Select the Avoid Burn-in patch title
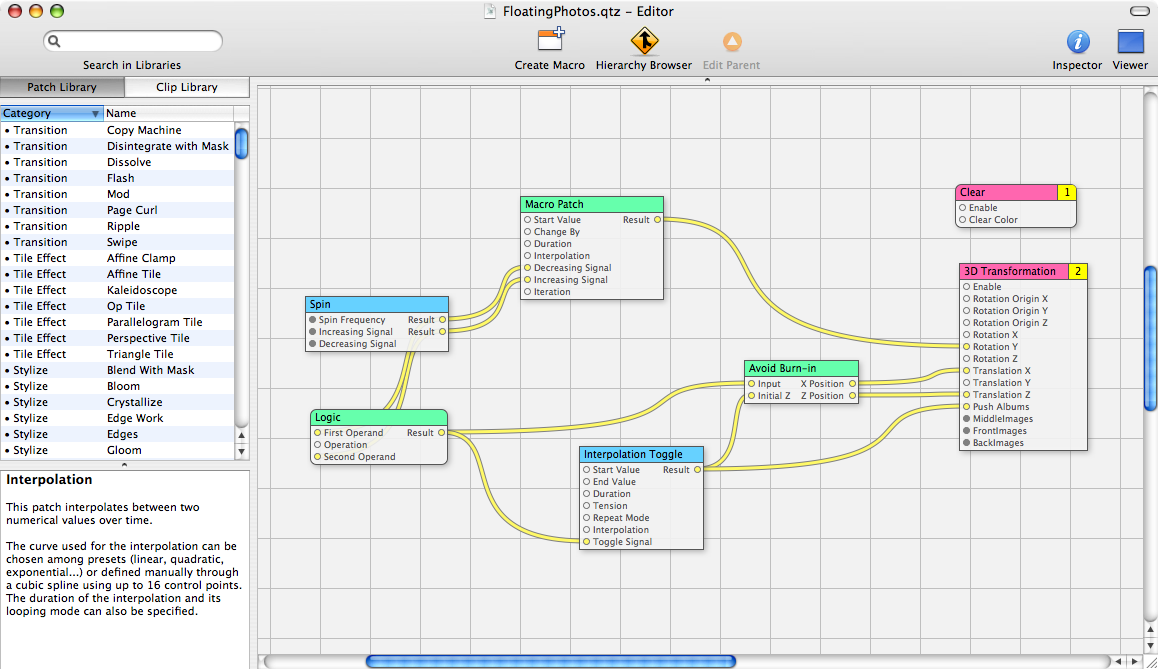This screenshot has width=1158, height=669. 801,368
